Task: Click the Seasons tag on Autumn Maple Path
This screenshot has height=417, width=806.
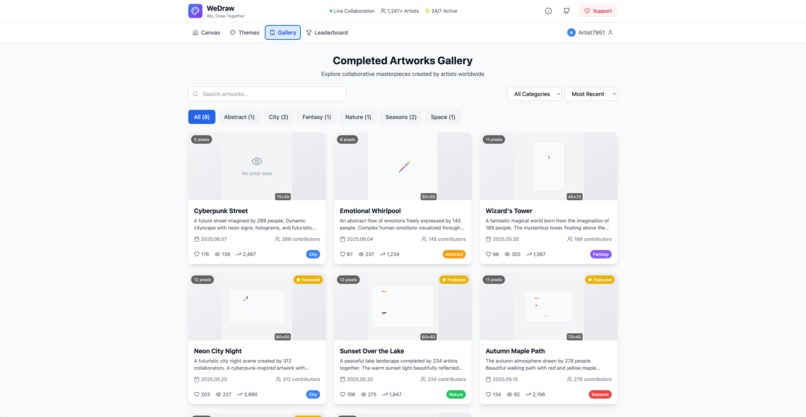Action: coord(600,394)
